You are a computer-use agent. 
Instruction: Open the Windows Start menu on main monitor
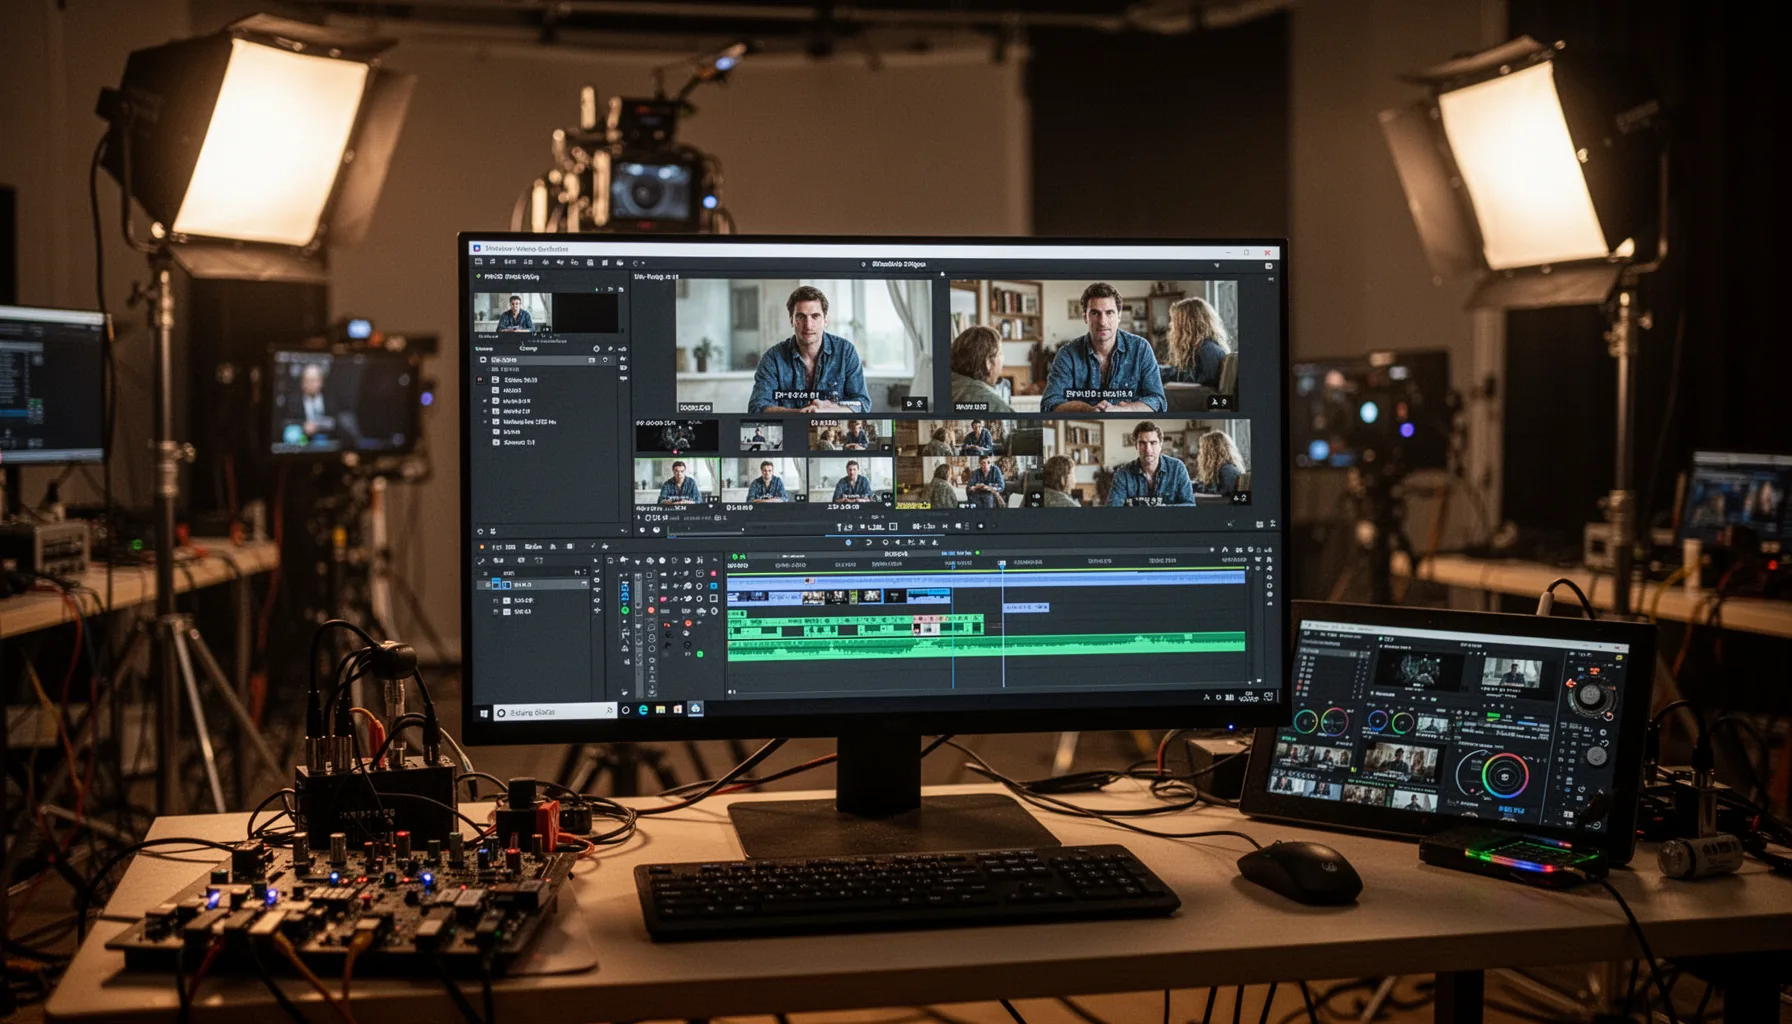tap(484, 712)
